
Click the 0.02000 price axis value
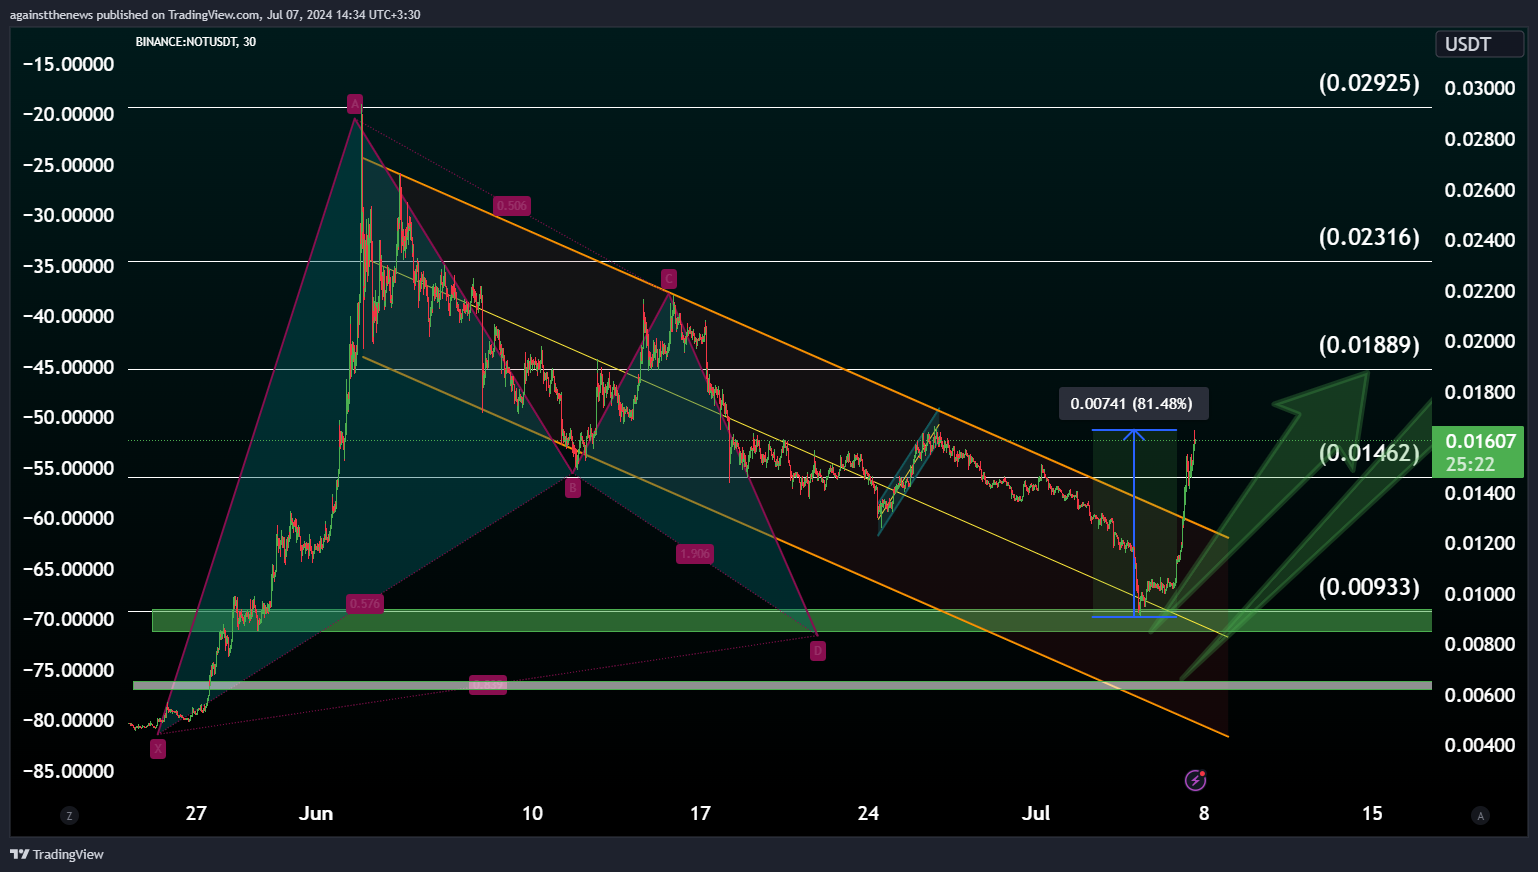(x=1480, y=341)
